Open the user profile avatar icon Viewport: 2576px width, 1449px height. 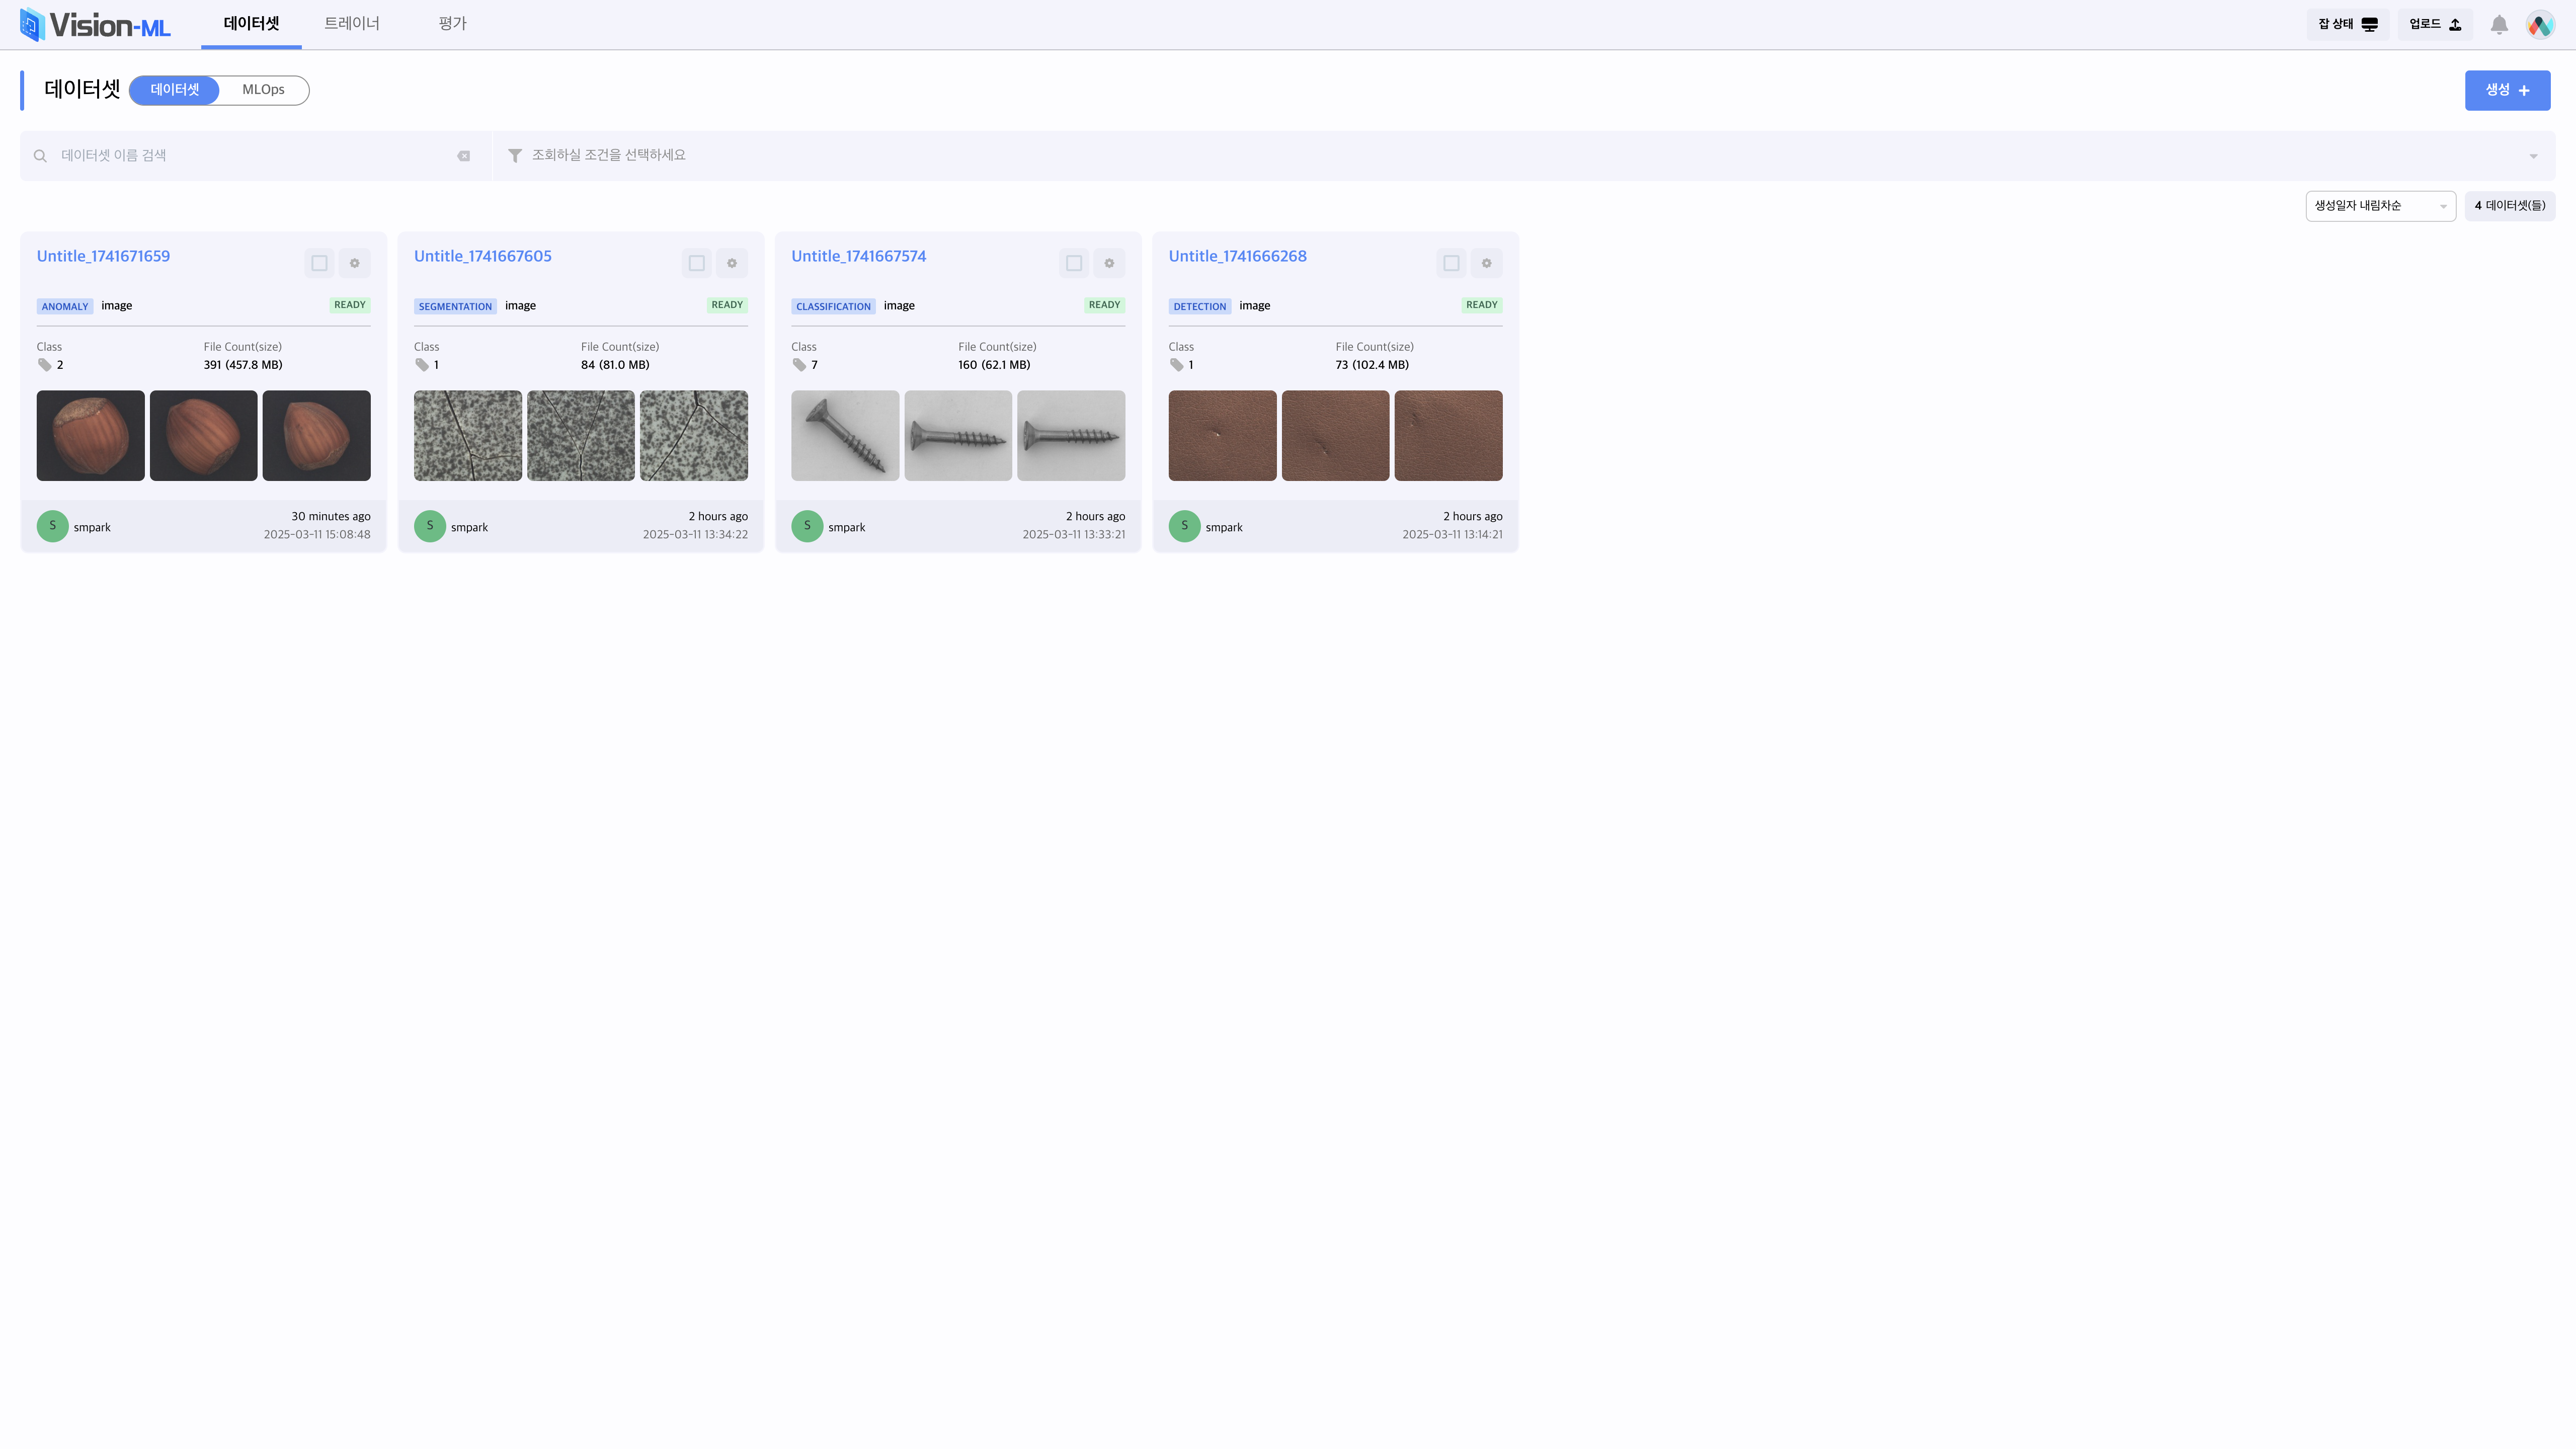click(x=2540, y=25)
